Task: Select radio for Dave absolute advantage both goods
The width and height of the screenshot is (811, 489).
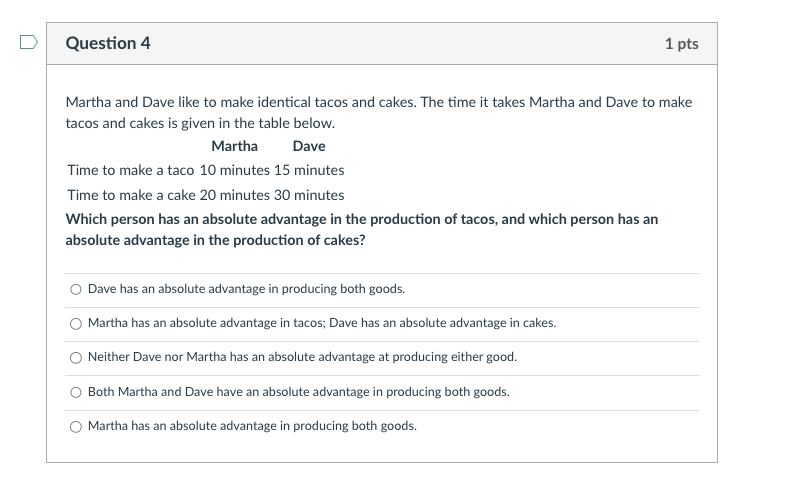Action: click(76, 289)
